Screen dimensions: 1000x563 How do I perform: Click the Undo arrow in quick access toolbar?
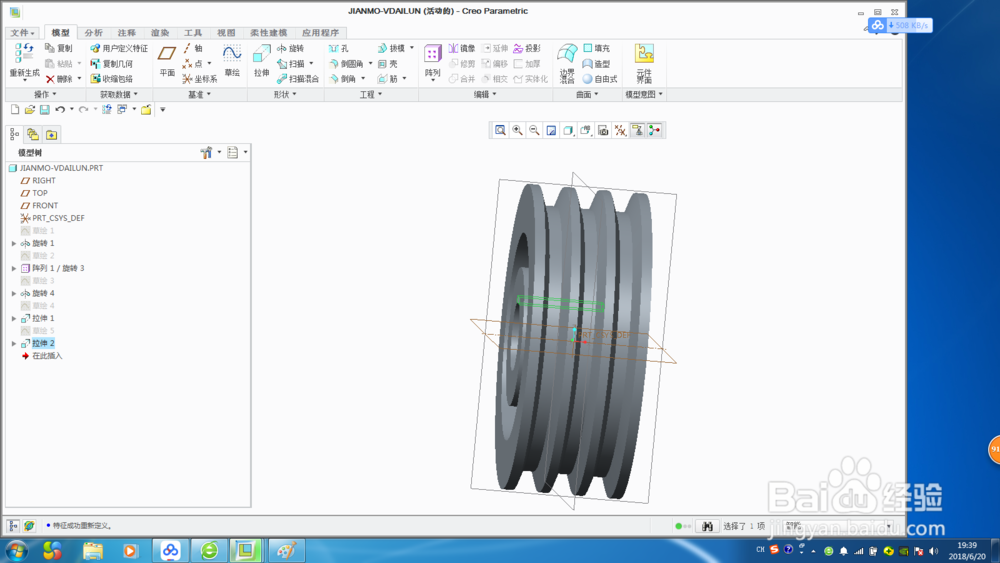pyautogui.click(x=60, y=110)
